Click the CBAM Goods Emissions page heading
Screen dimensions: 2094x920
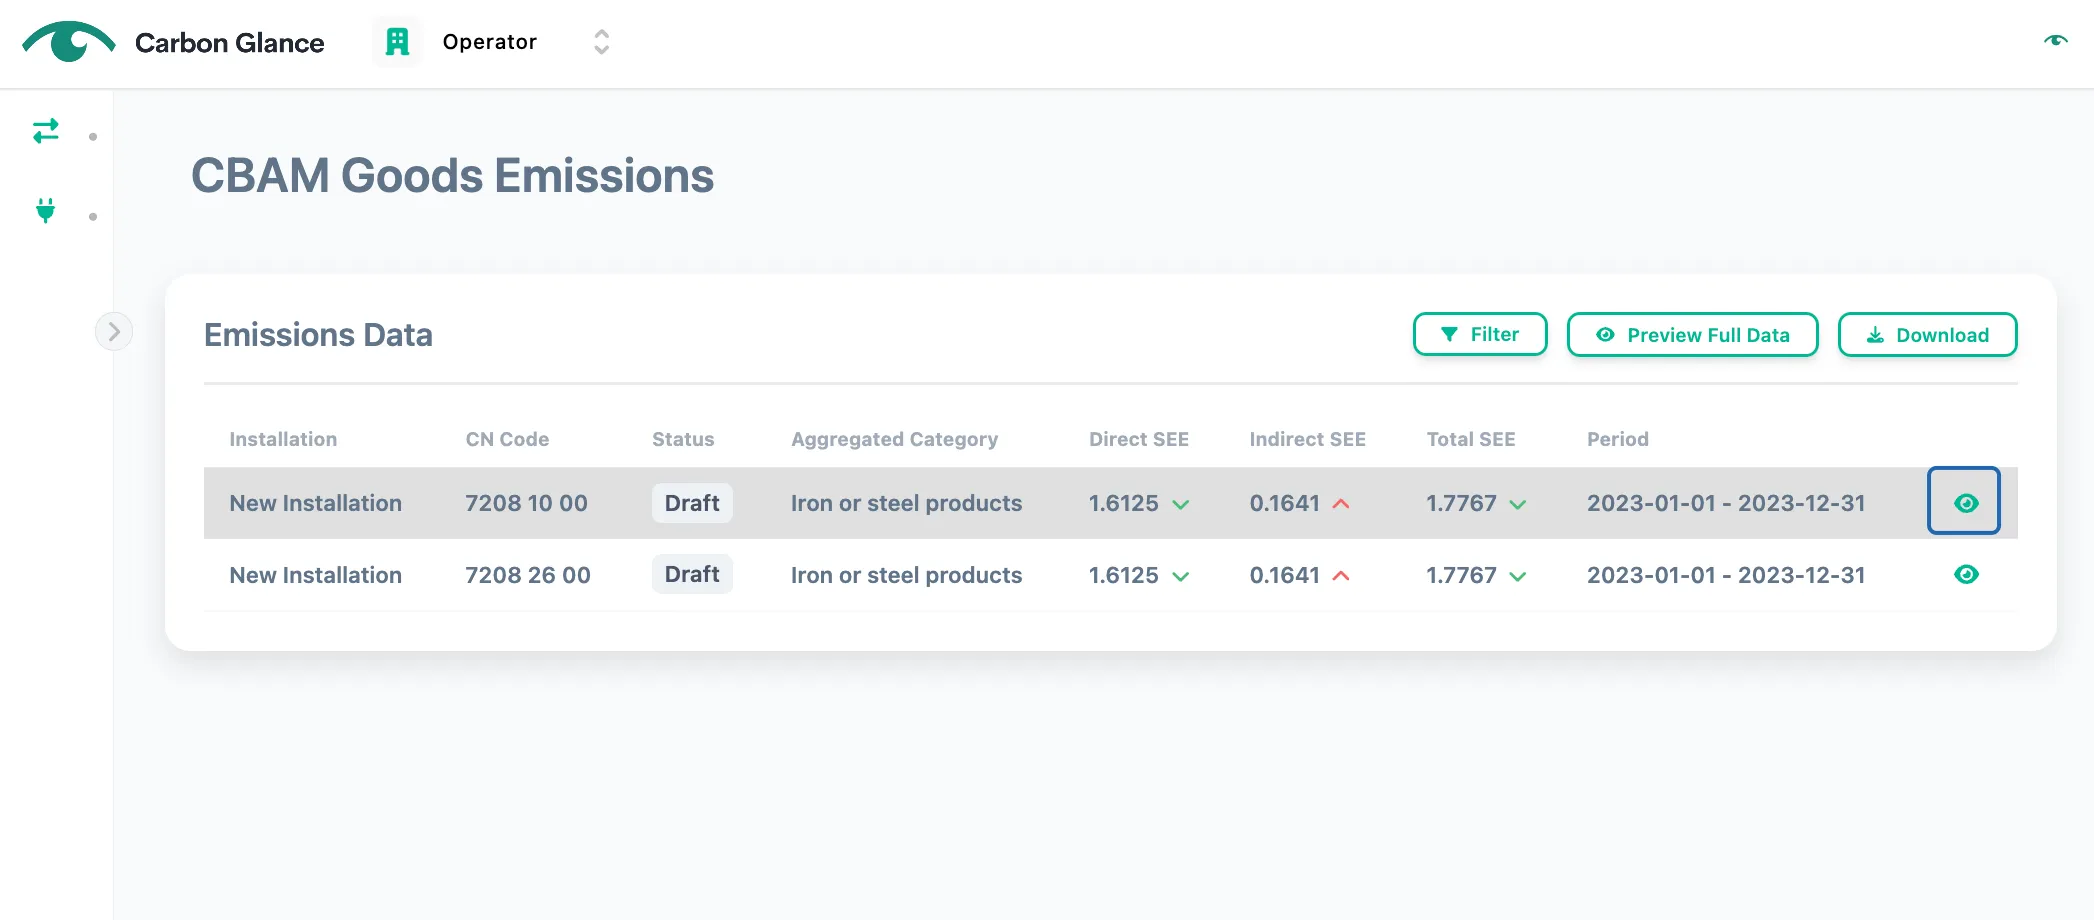coord(452,176)
